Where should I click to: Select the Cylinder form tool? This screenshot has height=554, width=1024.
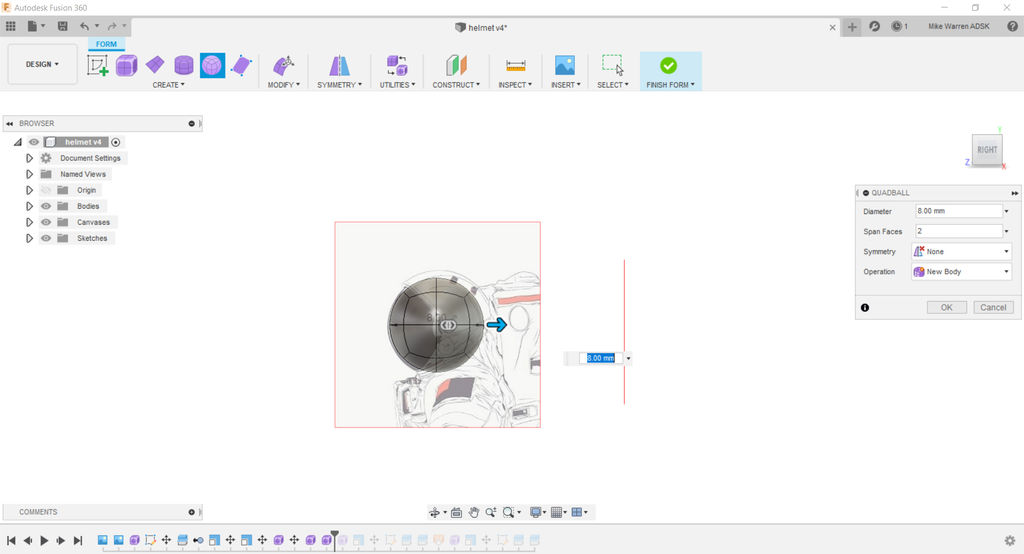184,65
